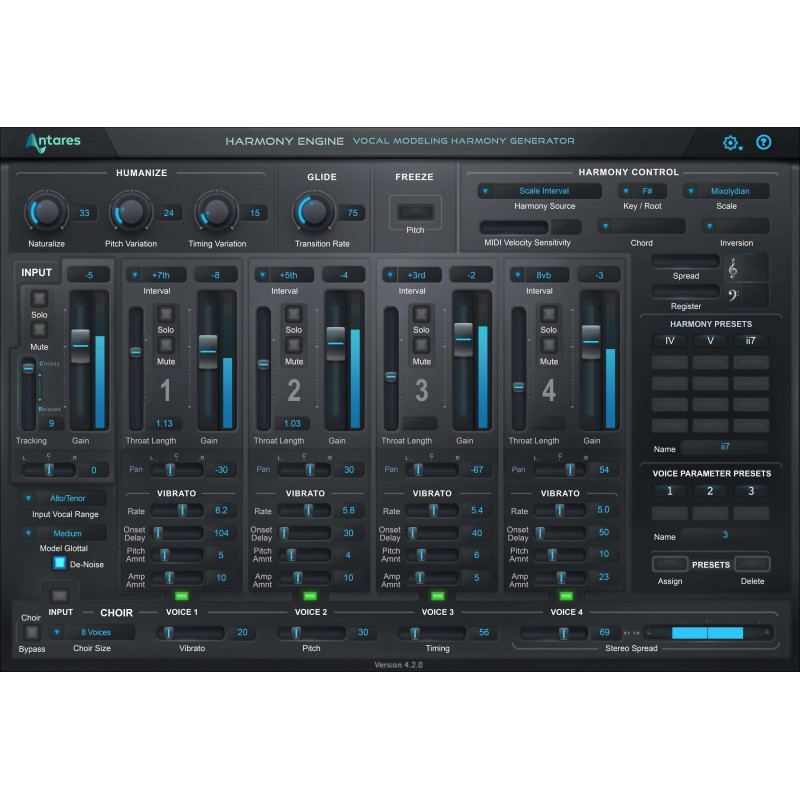The image size is (800, 800).
Task: Open the settings gear icon
Action: pos(731,143)
